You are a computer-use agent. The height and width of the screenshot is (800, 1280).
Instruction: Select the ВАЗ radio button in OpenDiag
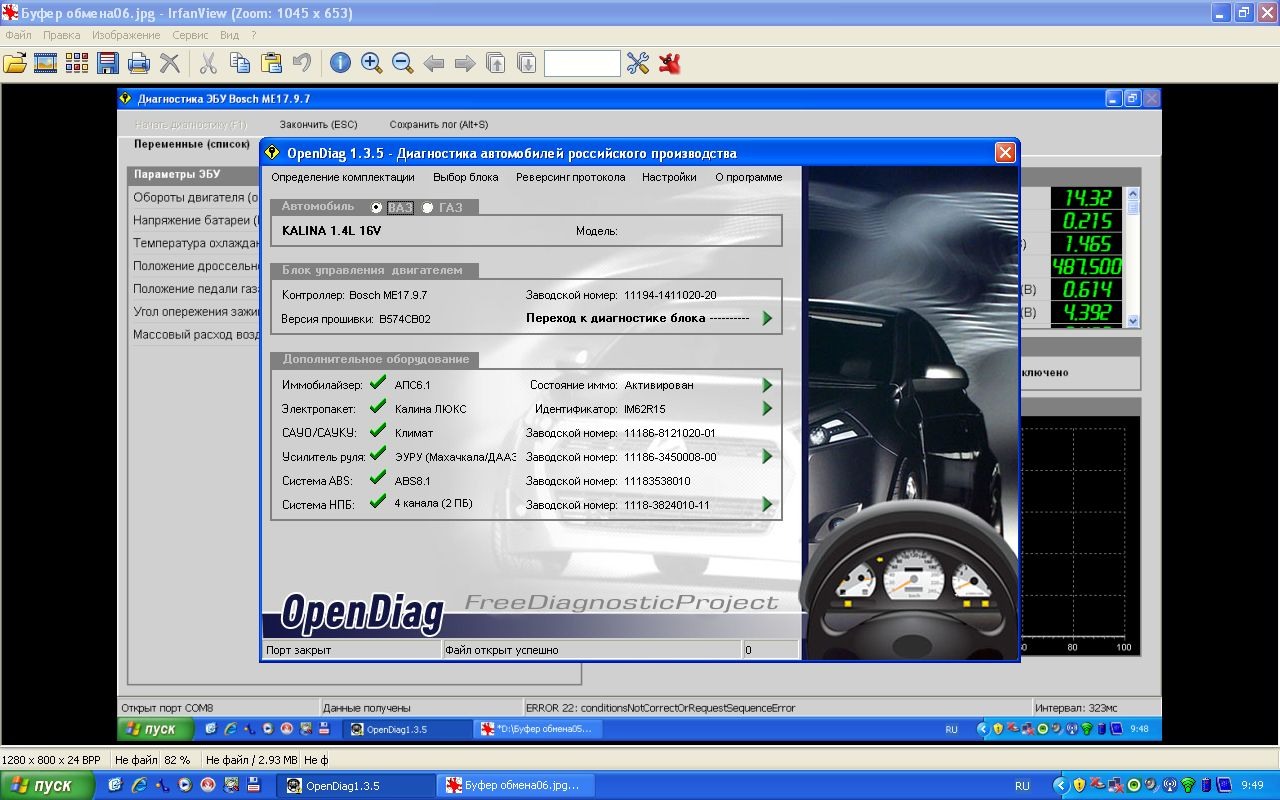(x=376, y=207)
